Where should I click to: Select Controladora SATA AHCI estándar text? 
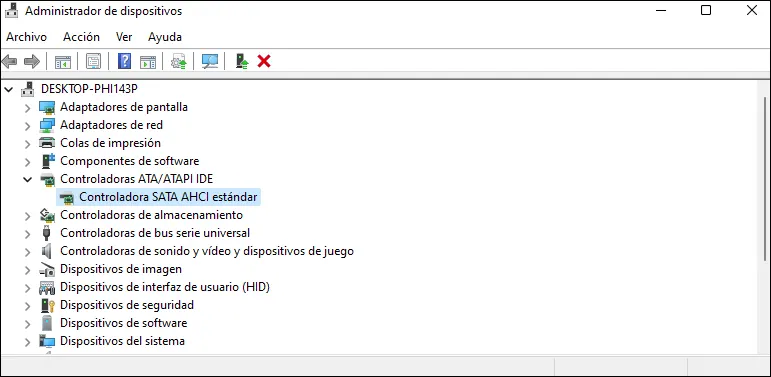click(168, 197)
